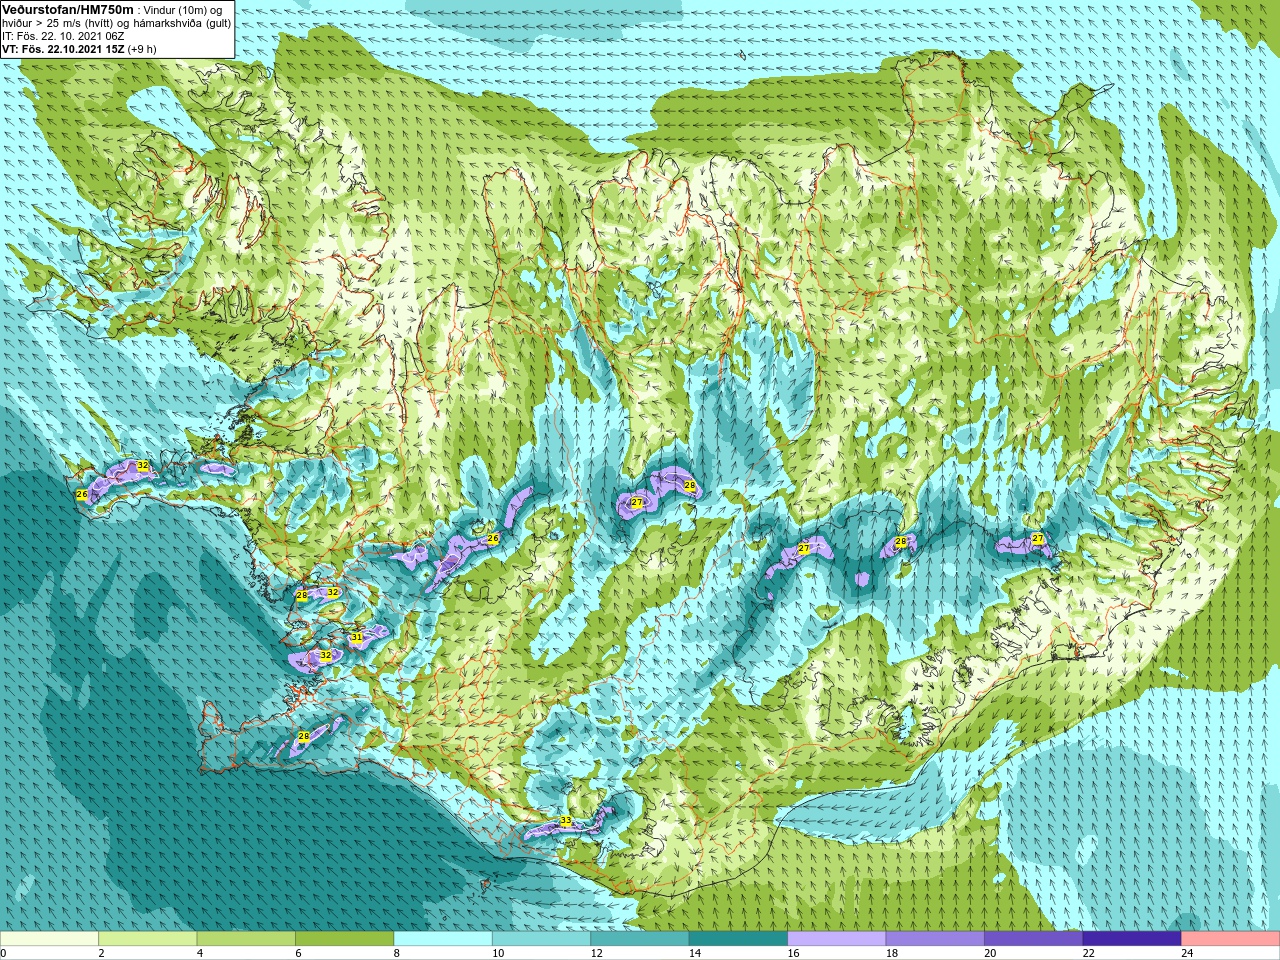This screenshot has height=960, width=1280.
Task: Select the dark teal 14–16 m/s legend swatch
Action: [738, 939]
